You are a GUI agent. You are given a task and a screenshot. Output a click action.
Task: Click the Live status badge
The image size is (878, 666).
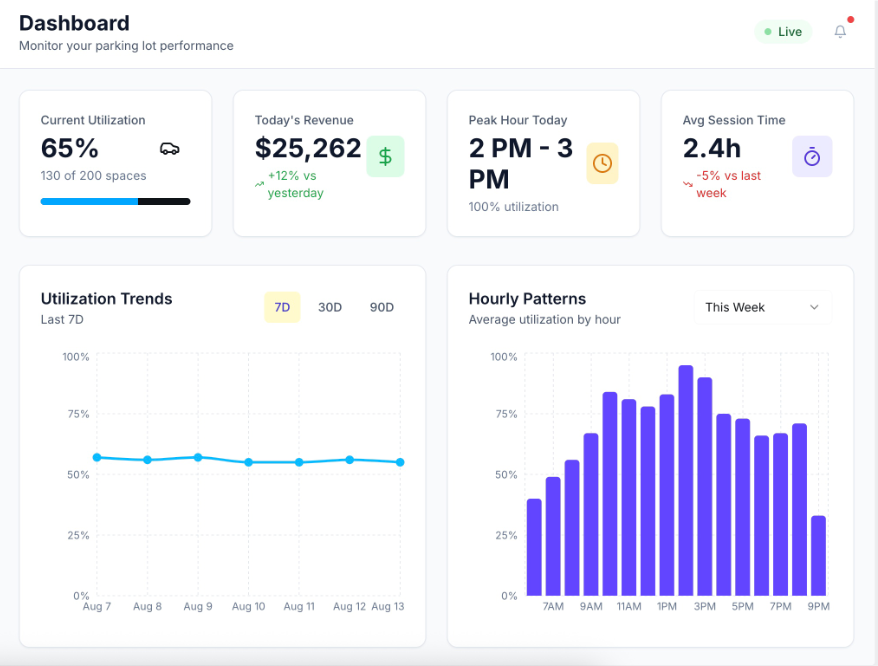783,32
